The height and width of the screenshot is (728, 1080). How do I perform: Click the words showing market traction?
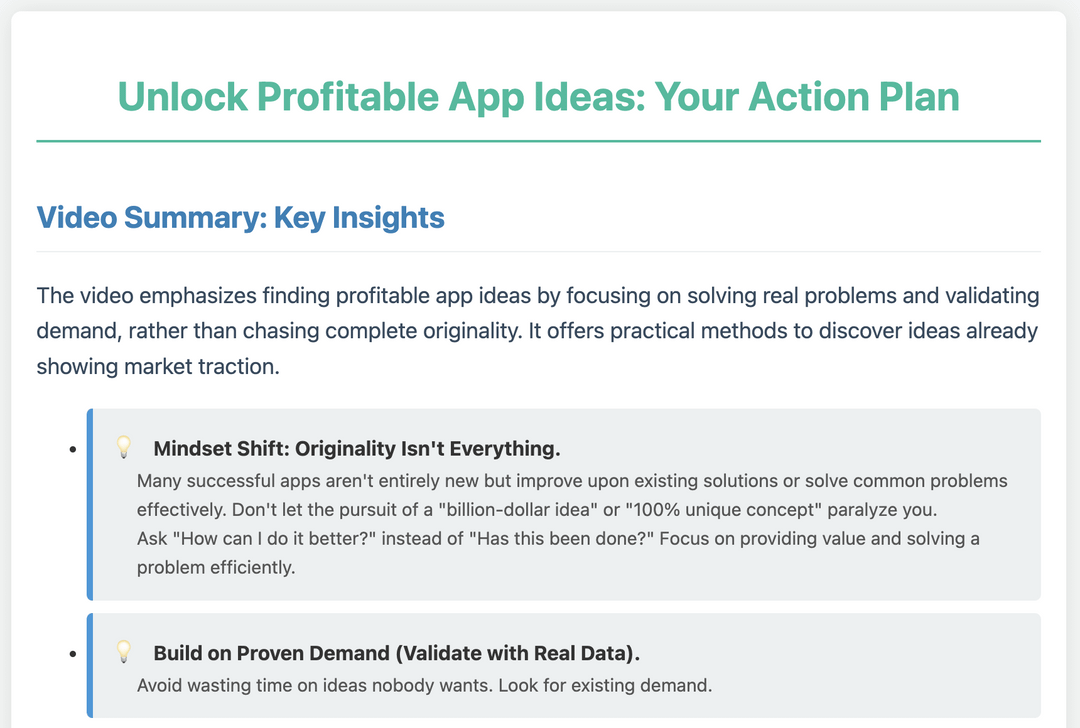pyautogui.click(x=158, y=366)
